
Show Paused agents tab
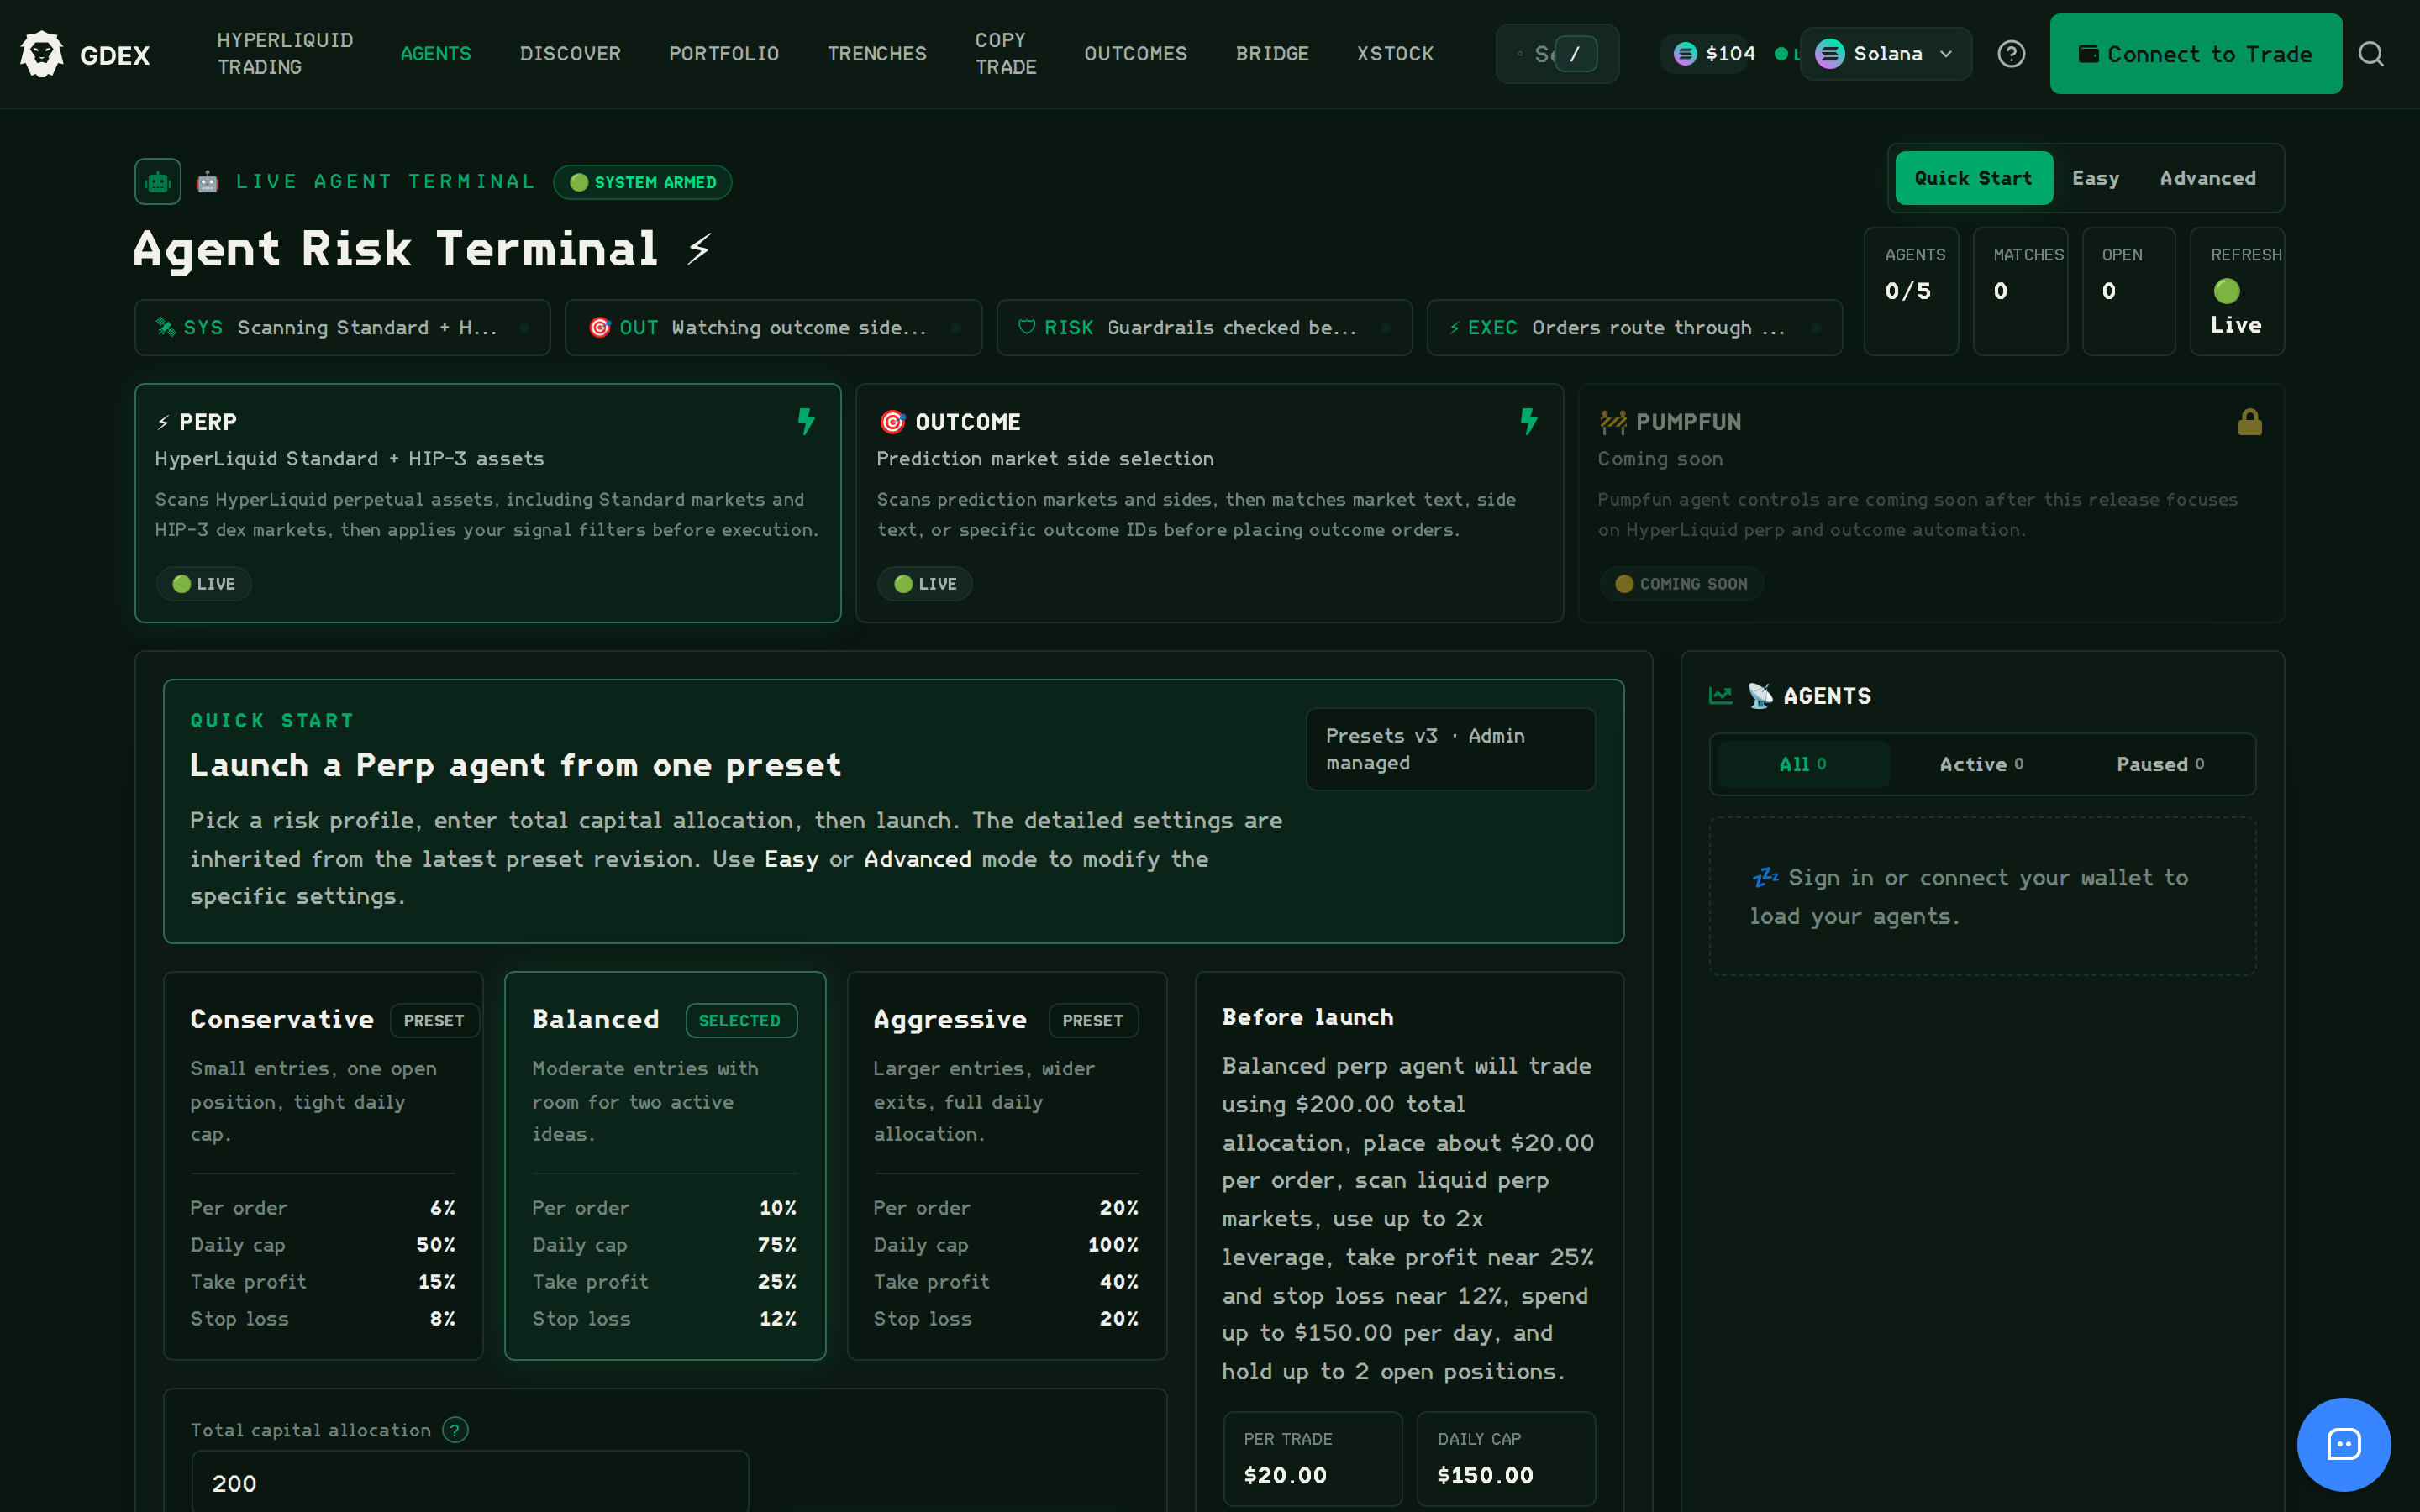tap(2160, 764)
